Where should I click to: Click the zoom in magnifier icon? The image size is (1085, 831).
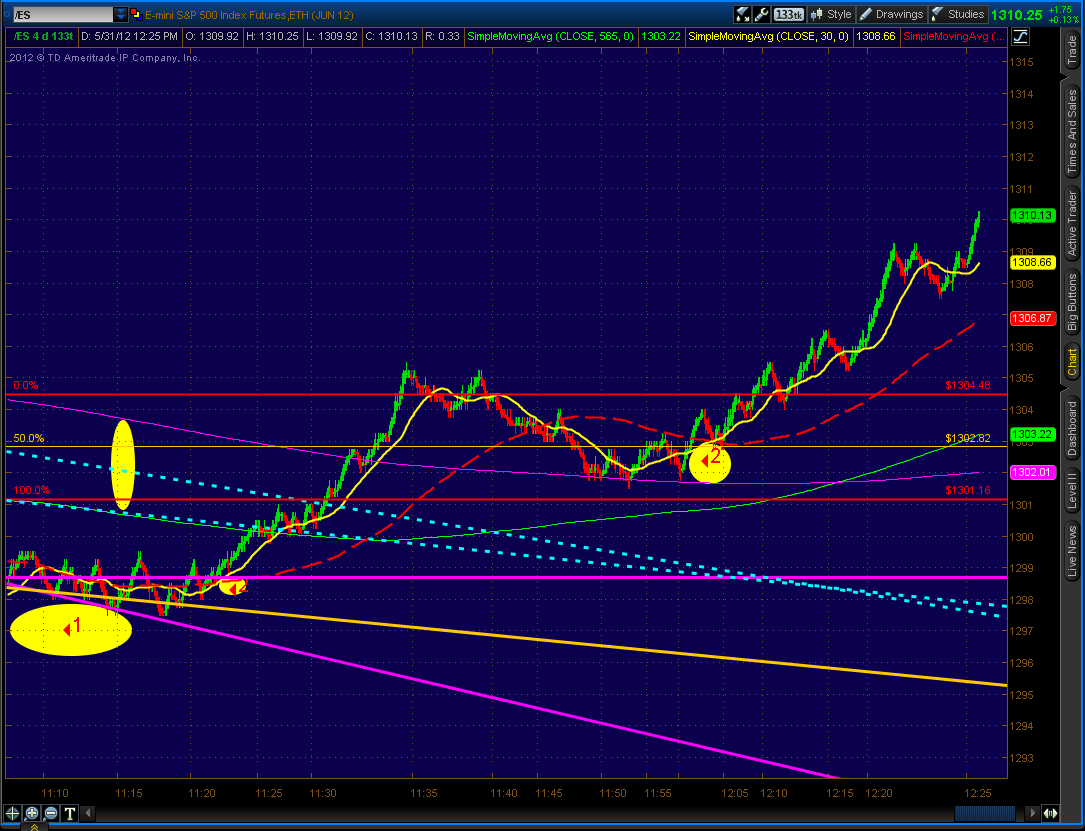(32, 814)
